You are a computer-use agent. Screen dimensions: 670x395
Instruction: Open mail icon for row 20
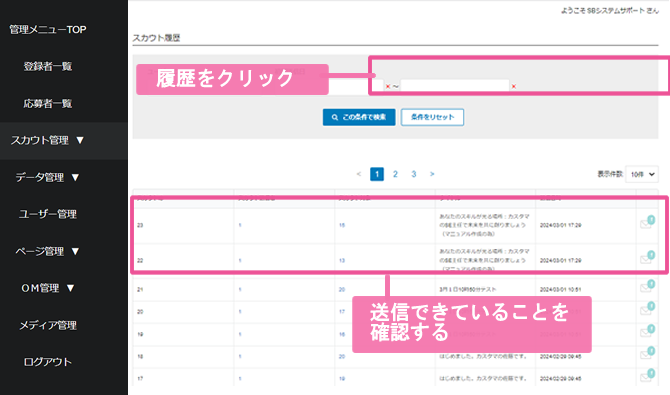[x=647, y=309]
